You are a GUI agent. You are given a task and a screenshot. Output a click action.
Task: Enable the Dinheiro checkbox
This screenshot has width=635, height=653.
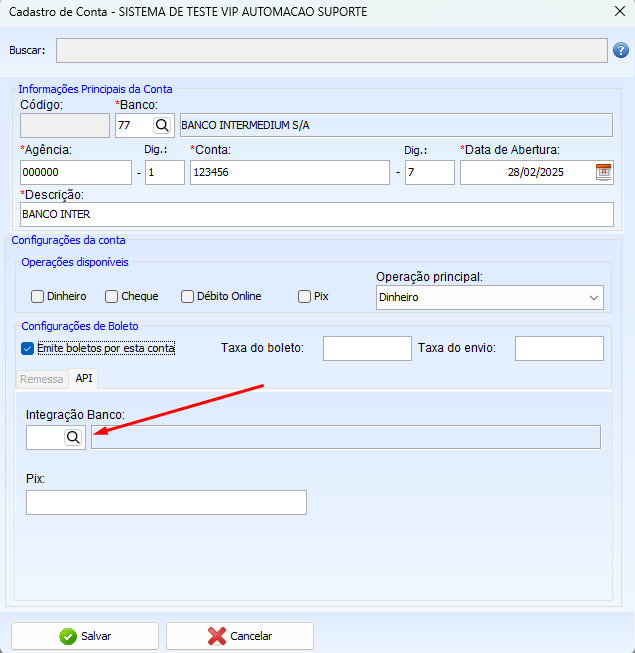pyautogui.click(x=37, y=296)
